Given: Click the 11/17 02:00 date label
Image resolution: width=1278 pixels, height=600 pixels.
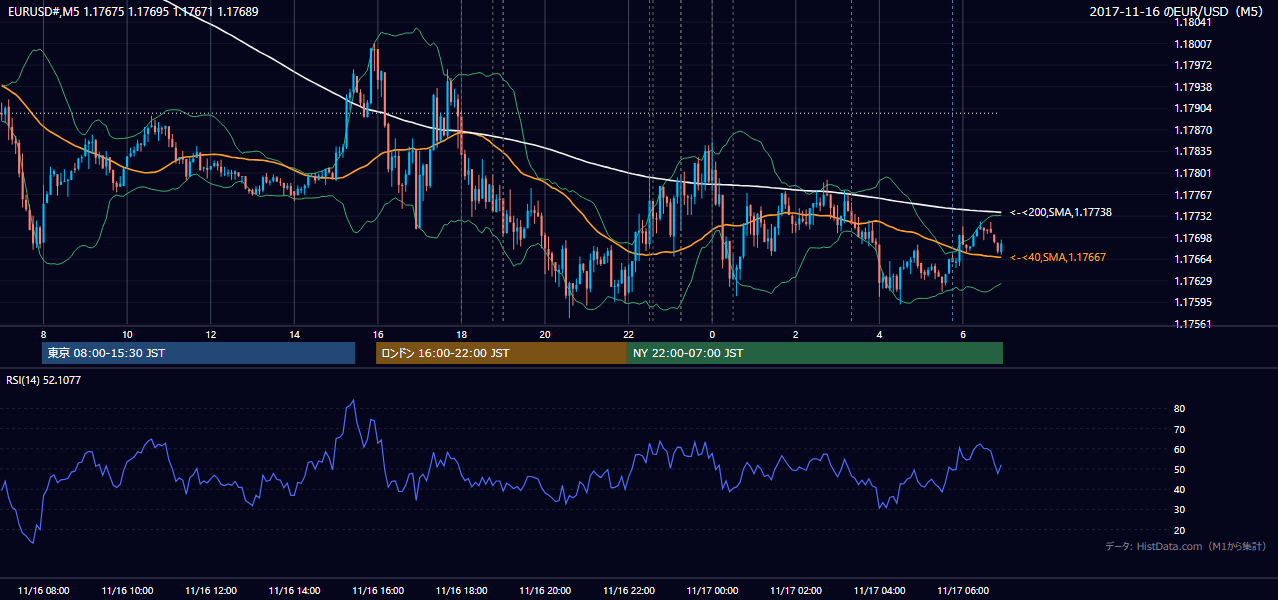Looking at the screenshot, I should [x=796, y=590].
